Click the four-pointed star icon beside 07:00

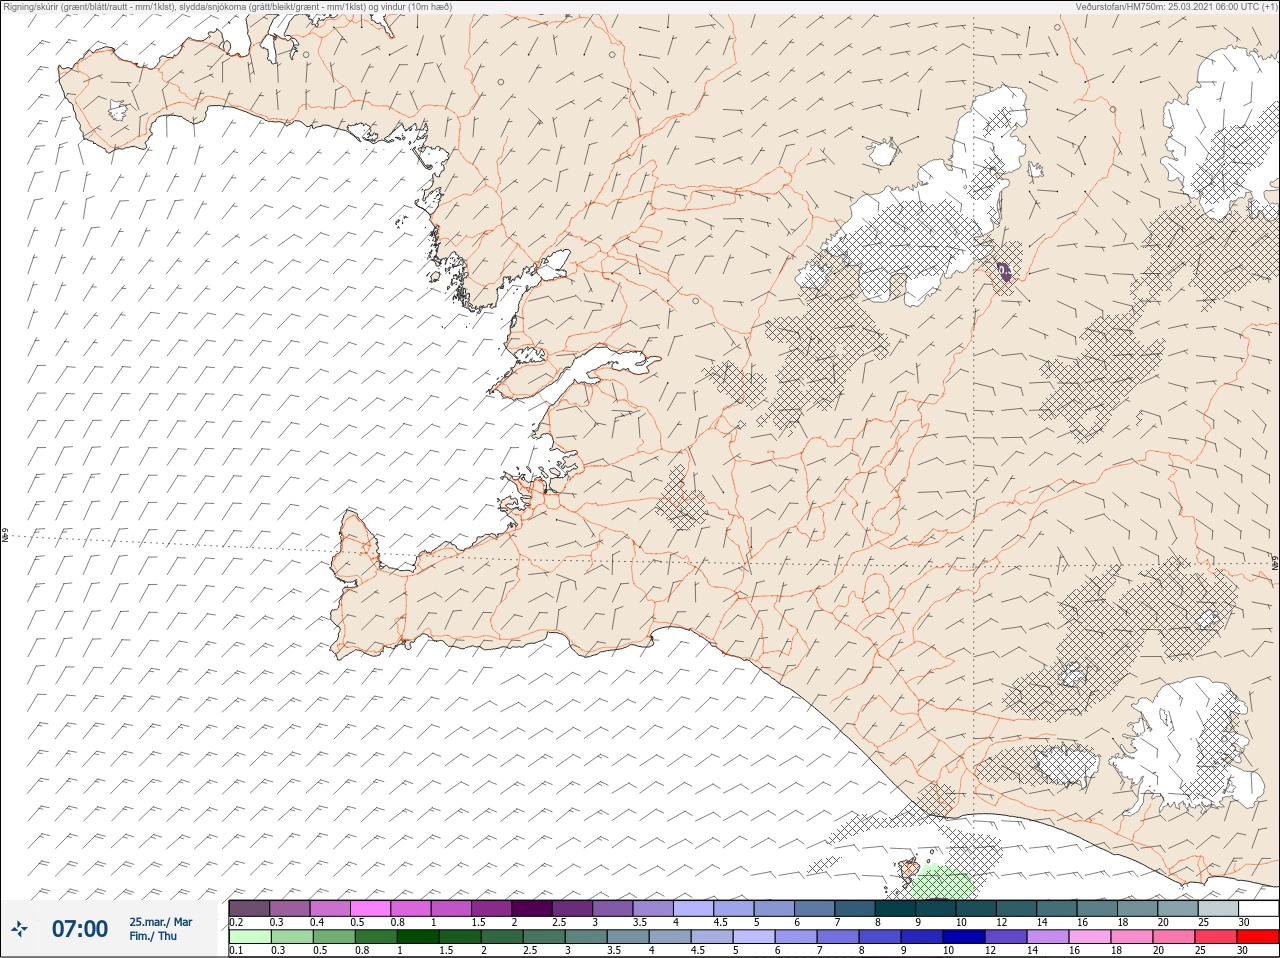20,929
